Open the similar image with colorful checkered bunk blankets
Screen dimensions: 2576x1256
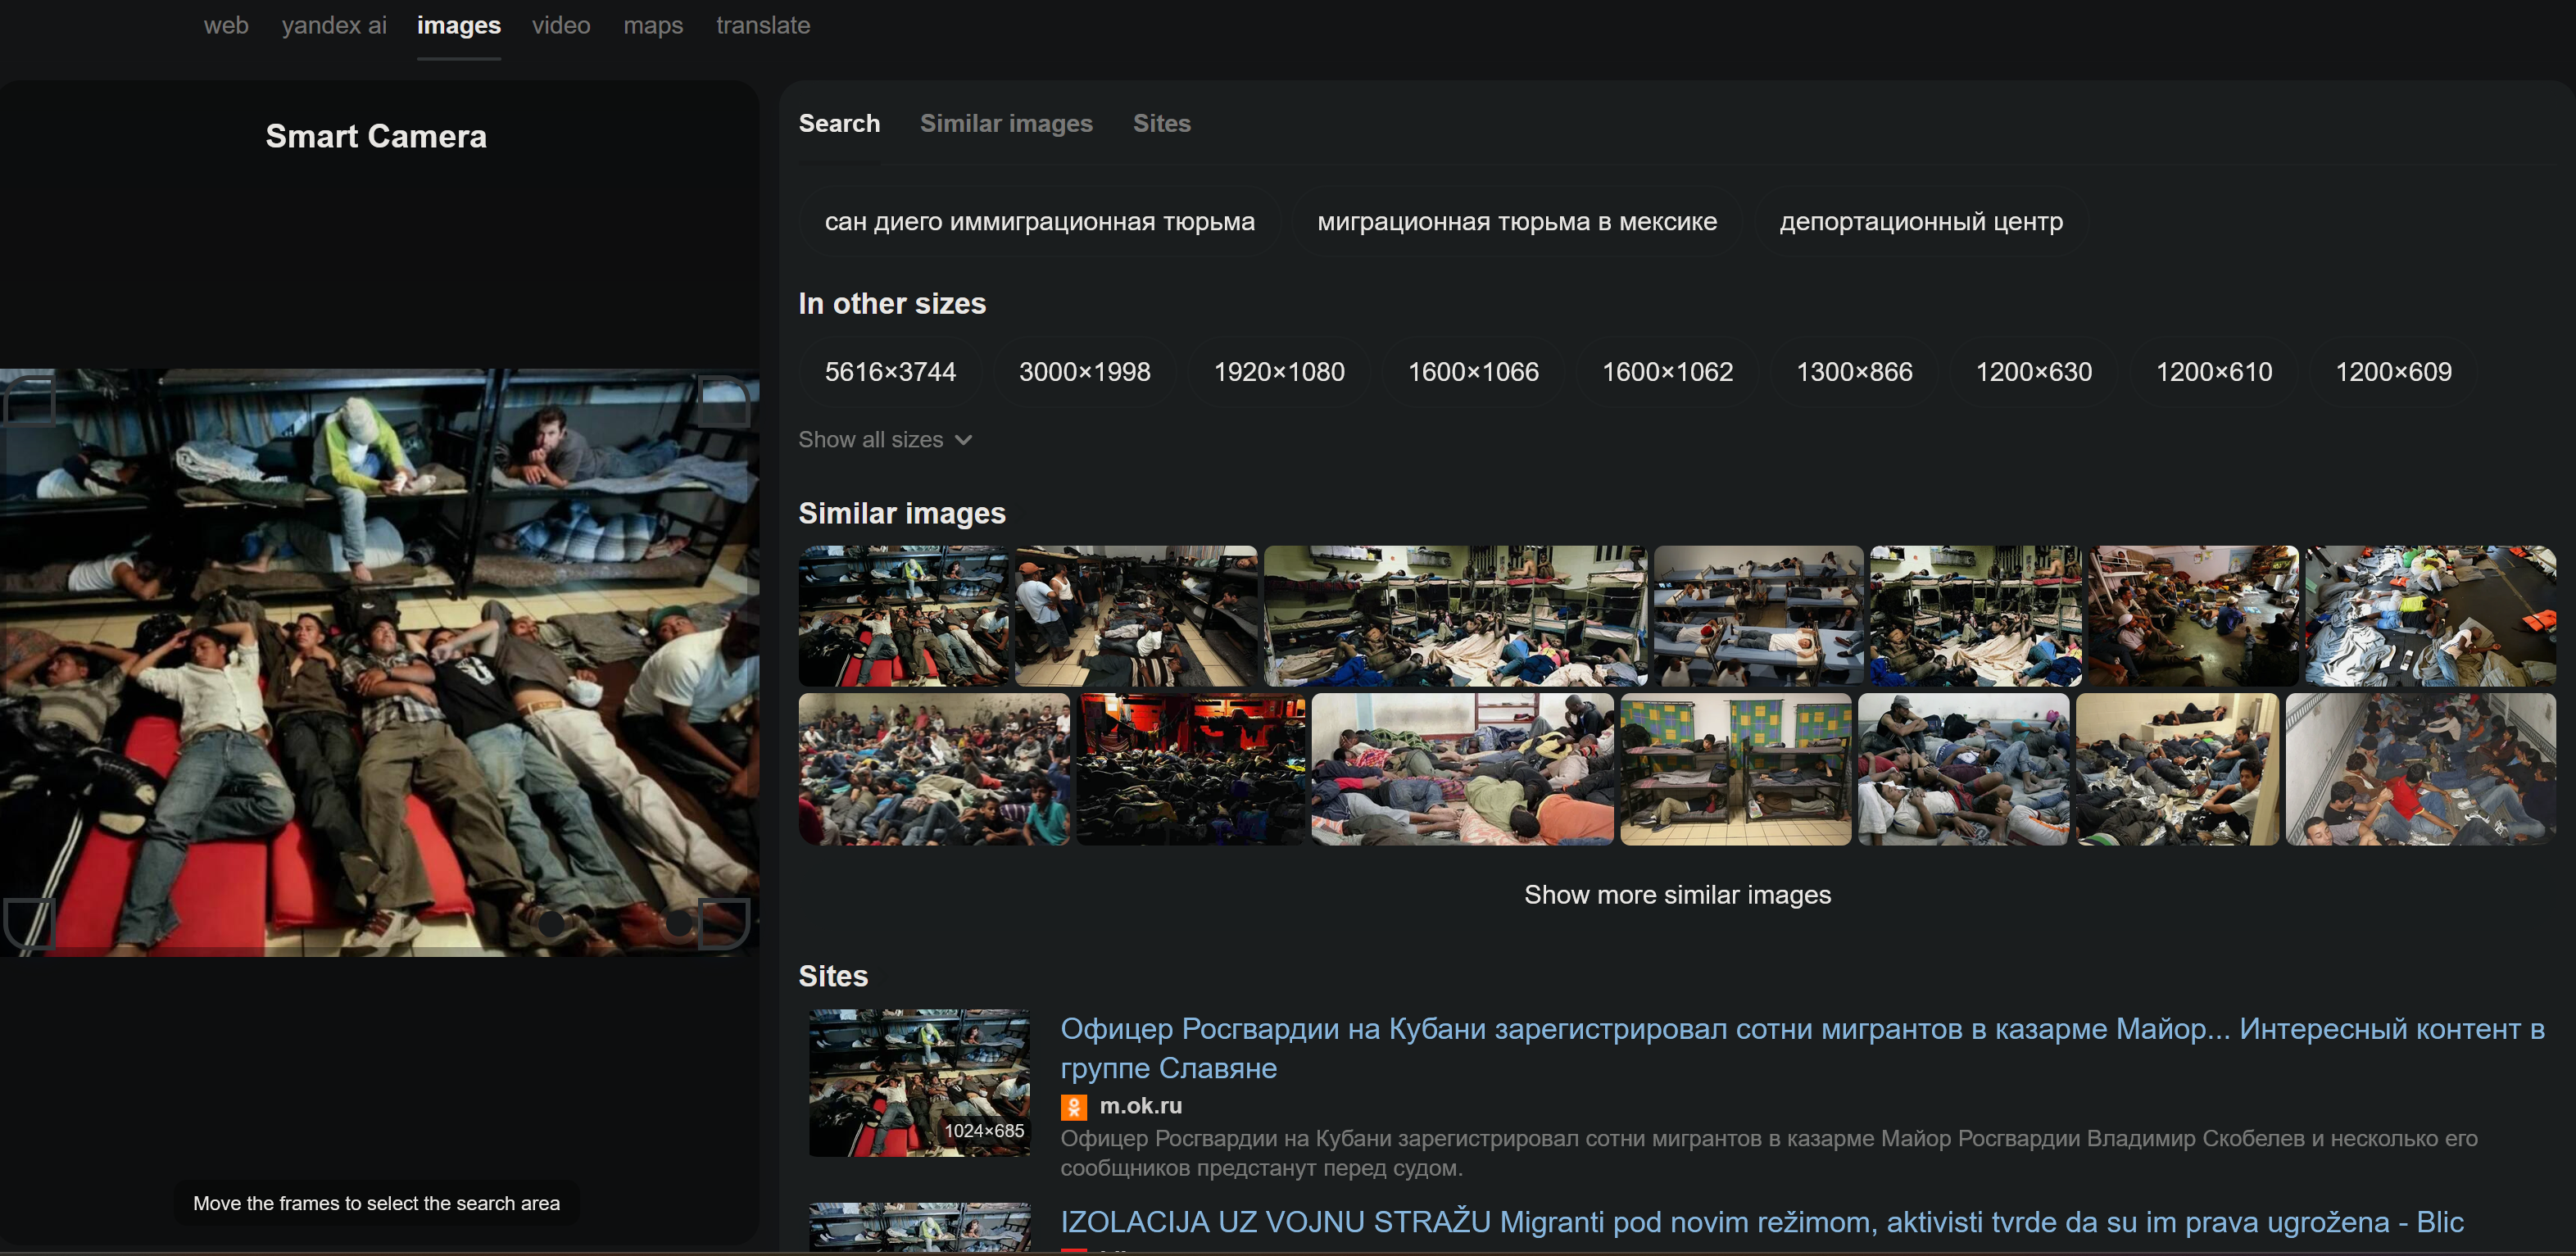pyautogui.click(x=1735, y=769)
